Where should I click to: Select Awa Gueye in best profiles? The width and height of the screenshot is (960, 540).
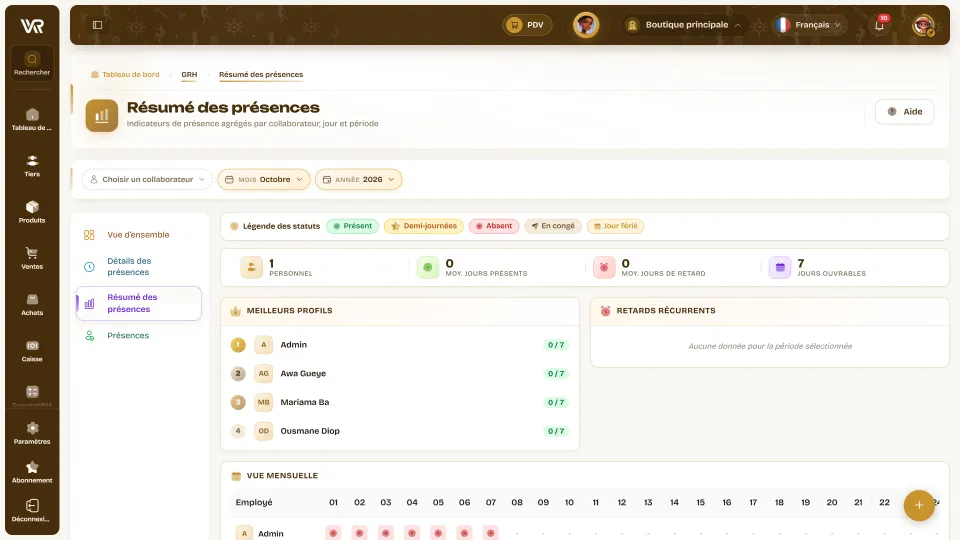click(x=400, y=373)
